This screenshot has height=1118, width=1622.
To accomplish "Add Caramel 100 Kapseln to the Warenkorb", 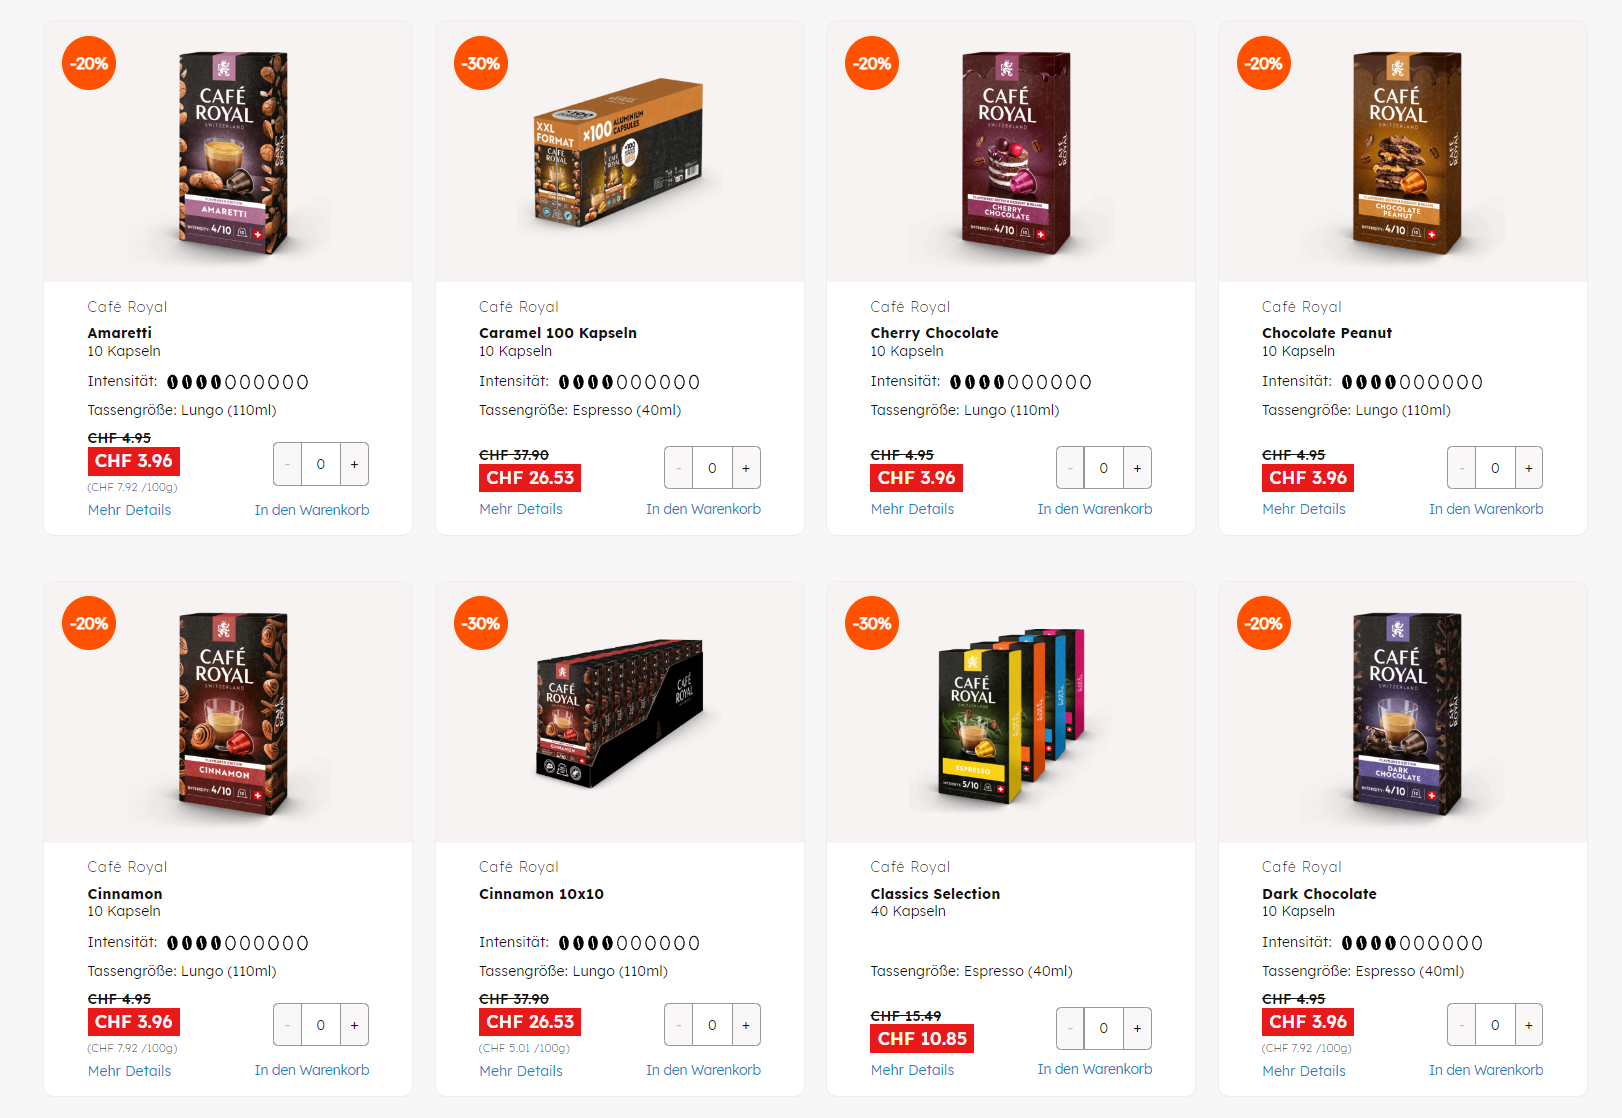I will click(703, 509).
